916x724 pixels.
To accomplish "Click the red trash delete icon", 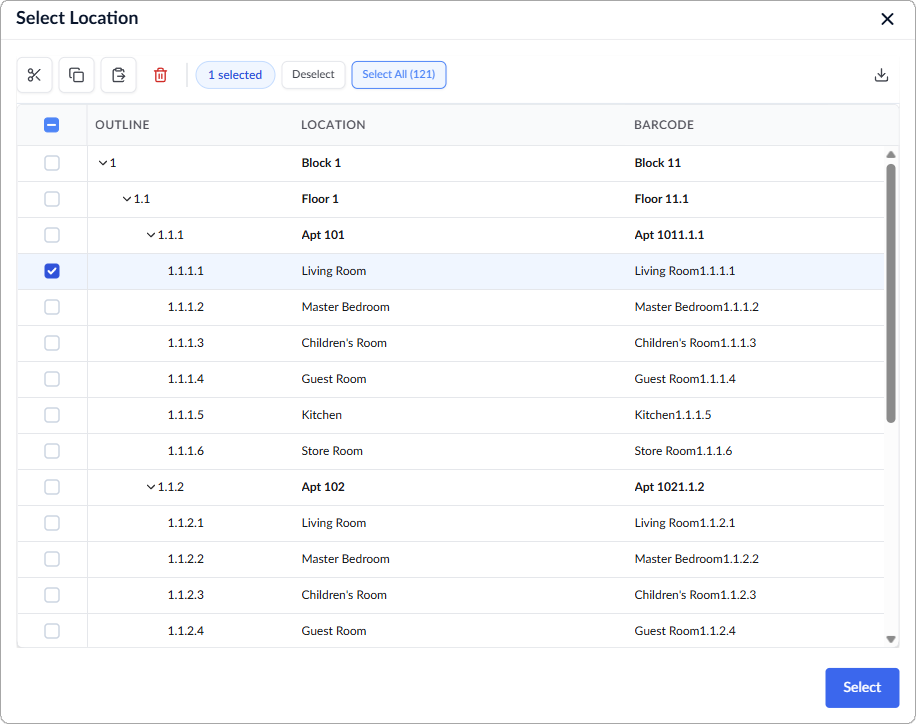I will click(161, 75).
